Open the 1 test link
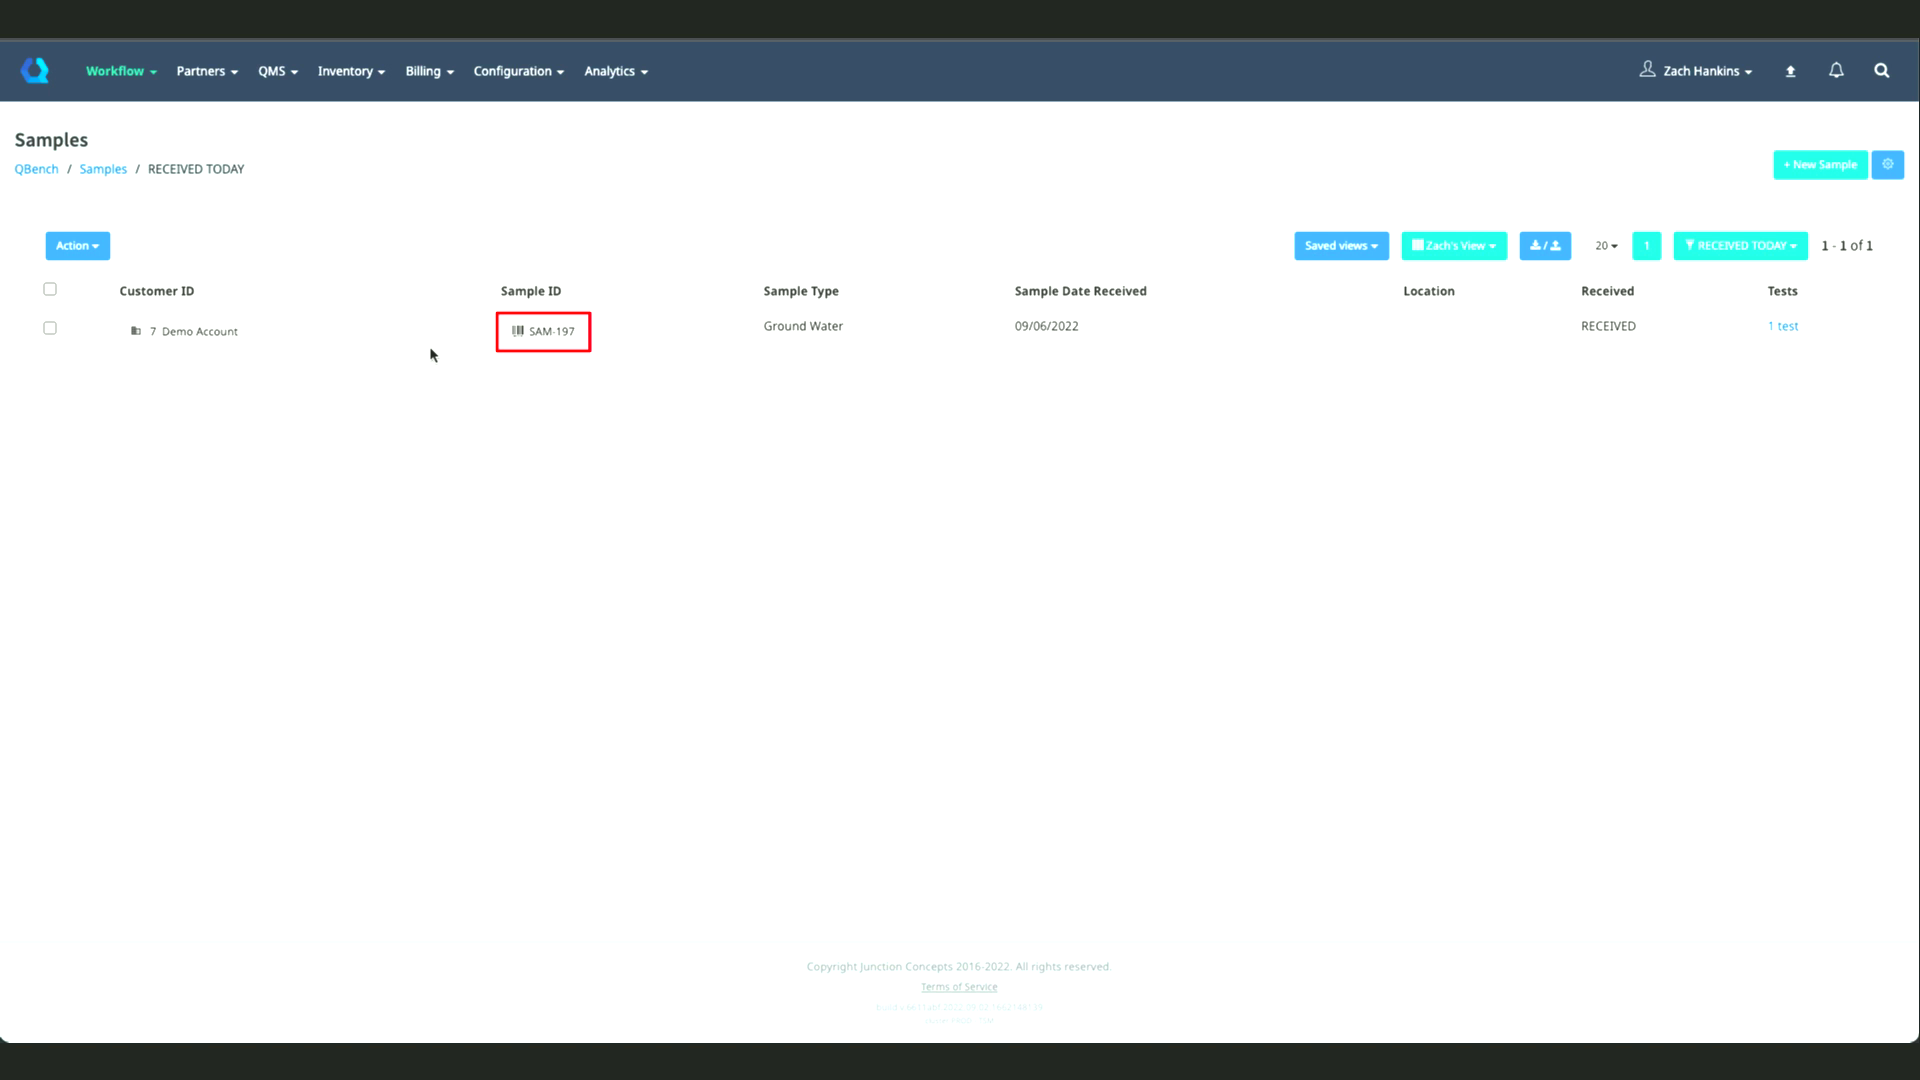The image size is (1920, 1080). [x=1782, y=326]
